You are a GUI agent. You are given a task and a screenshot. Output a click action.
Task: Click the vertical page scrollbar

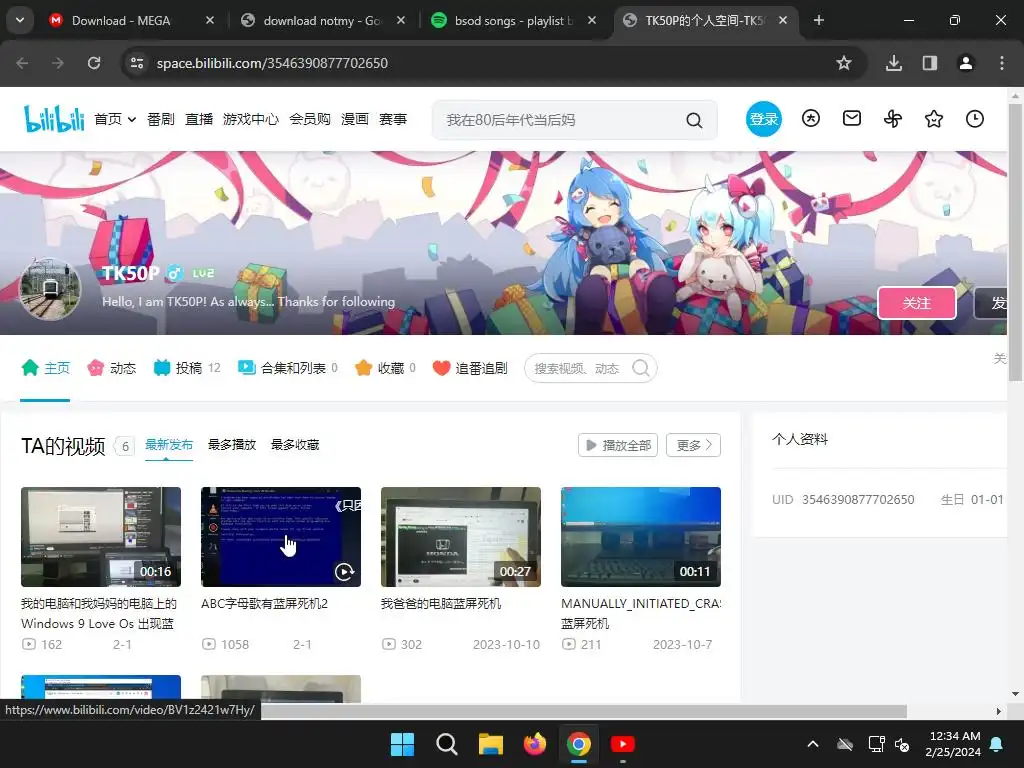coord(1015,242)
